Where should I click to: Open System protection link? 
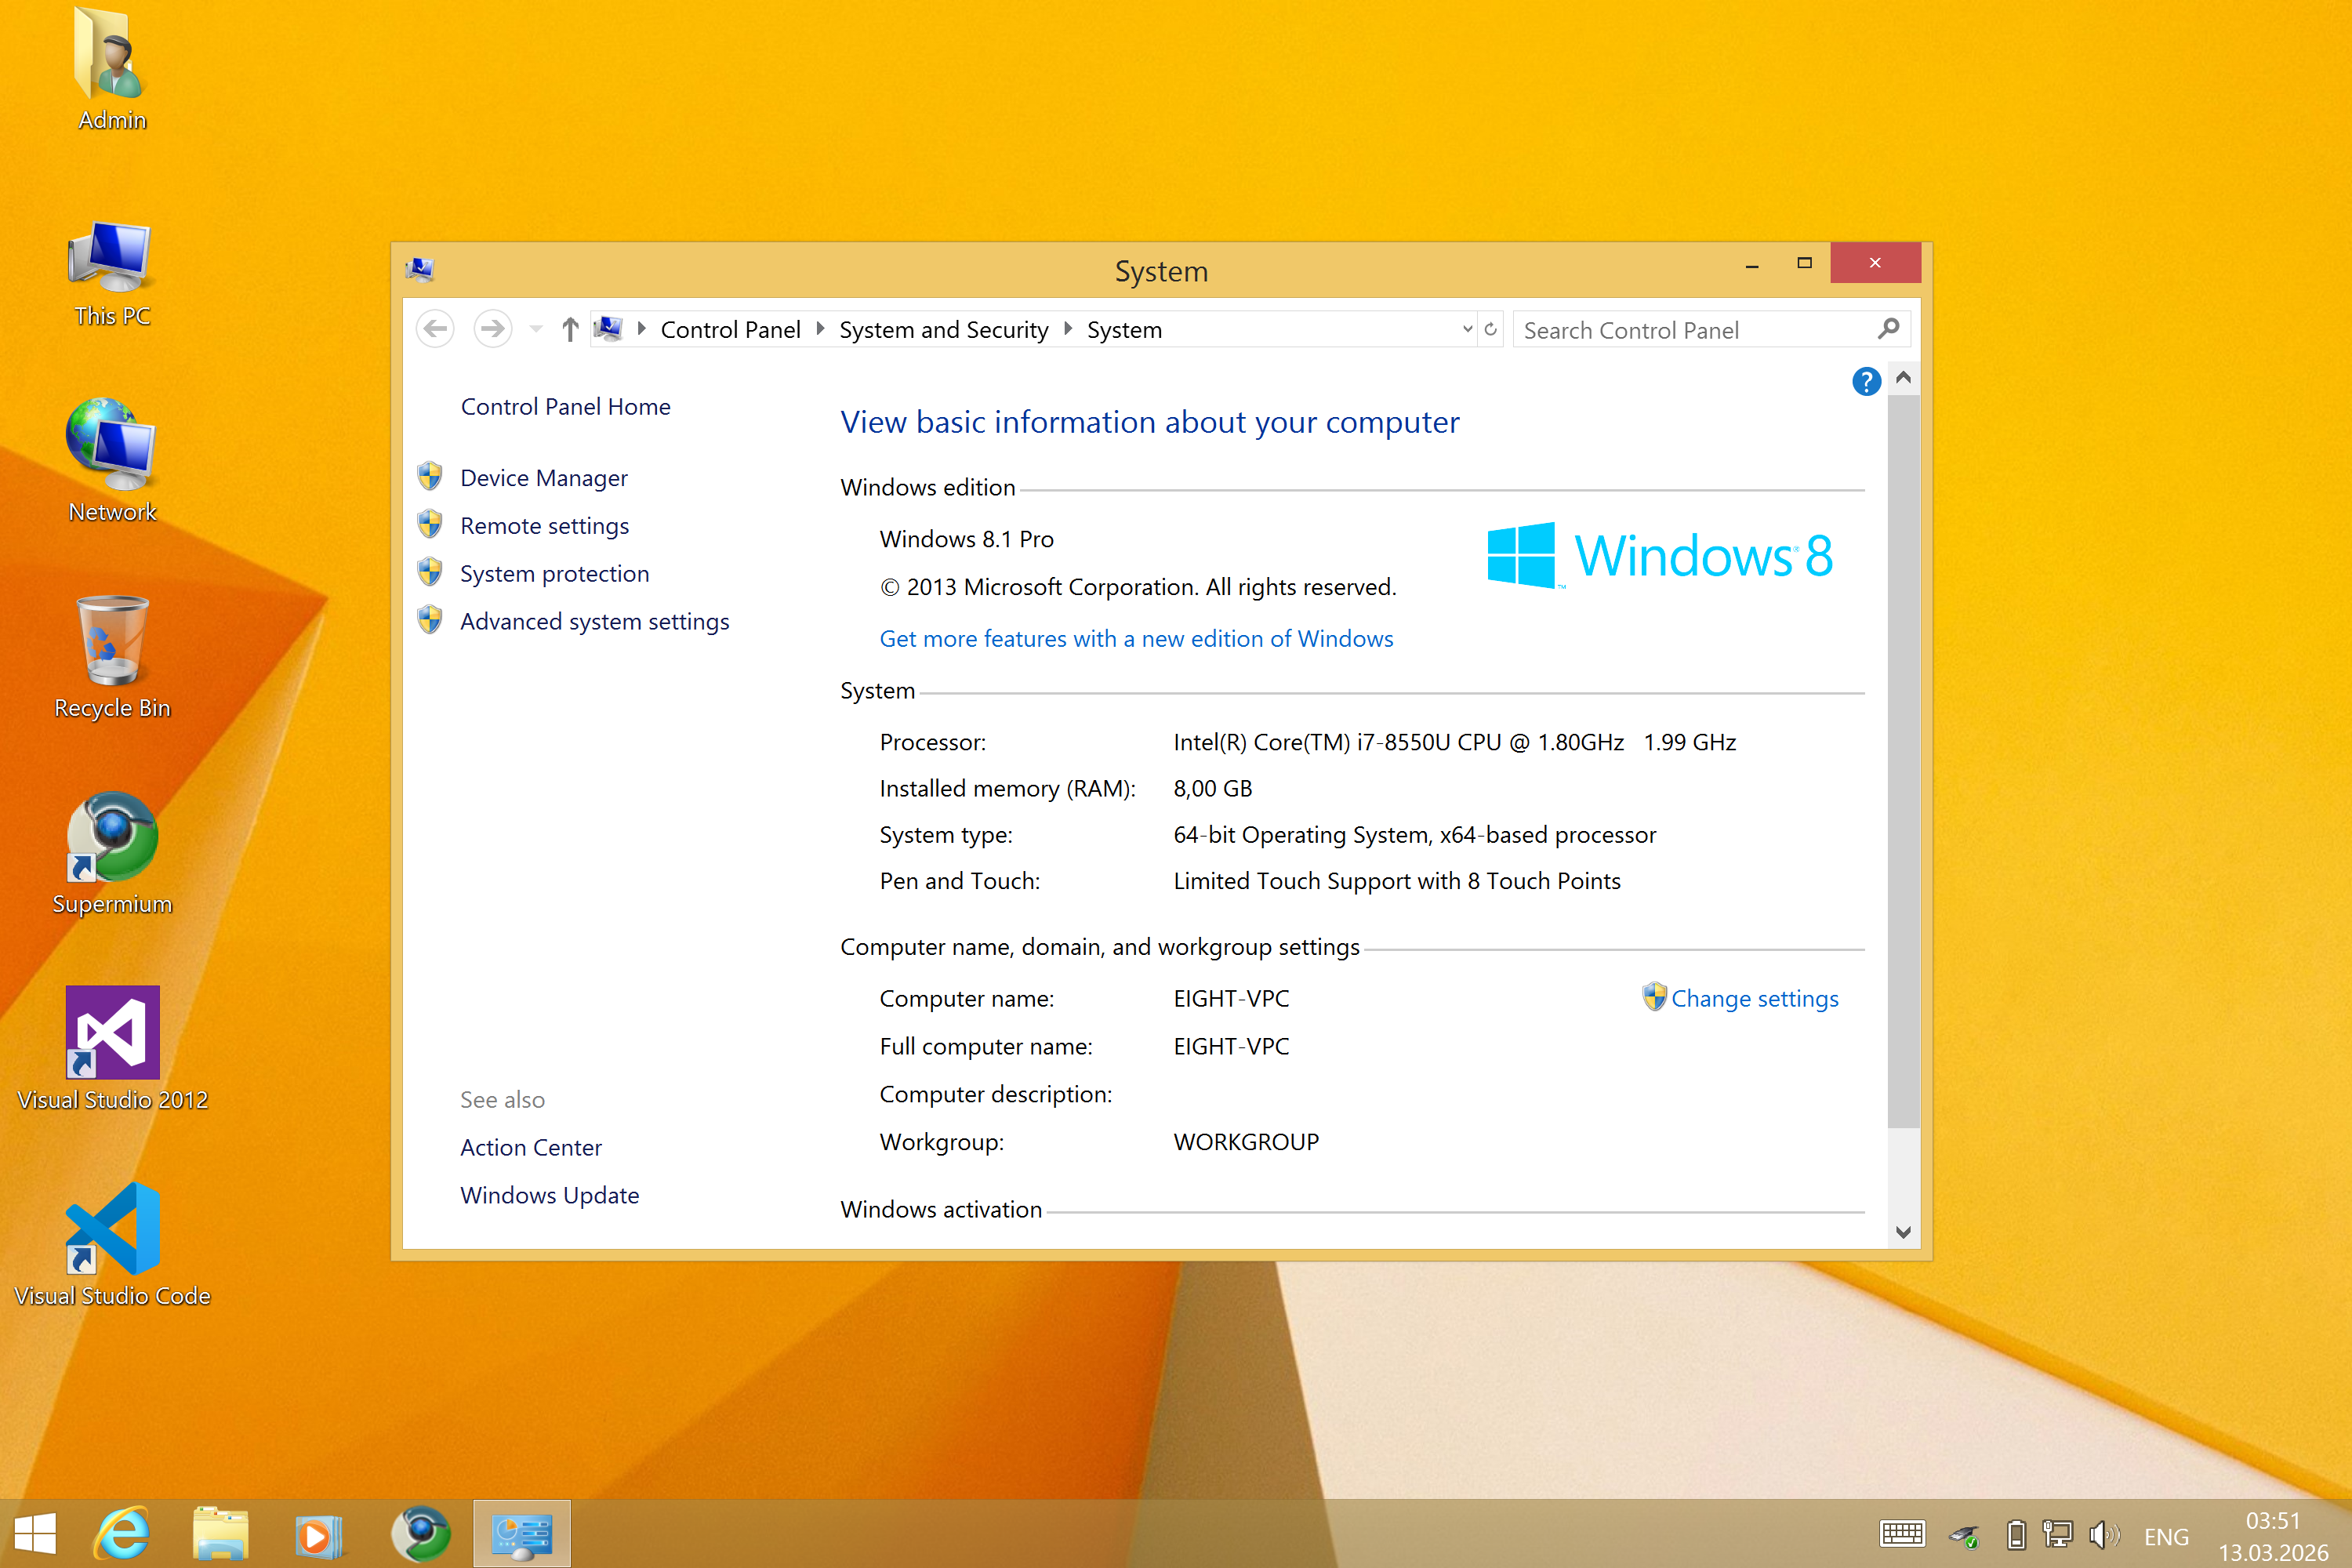pos(554,574)
